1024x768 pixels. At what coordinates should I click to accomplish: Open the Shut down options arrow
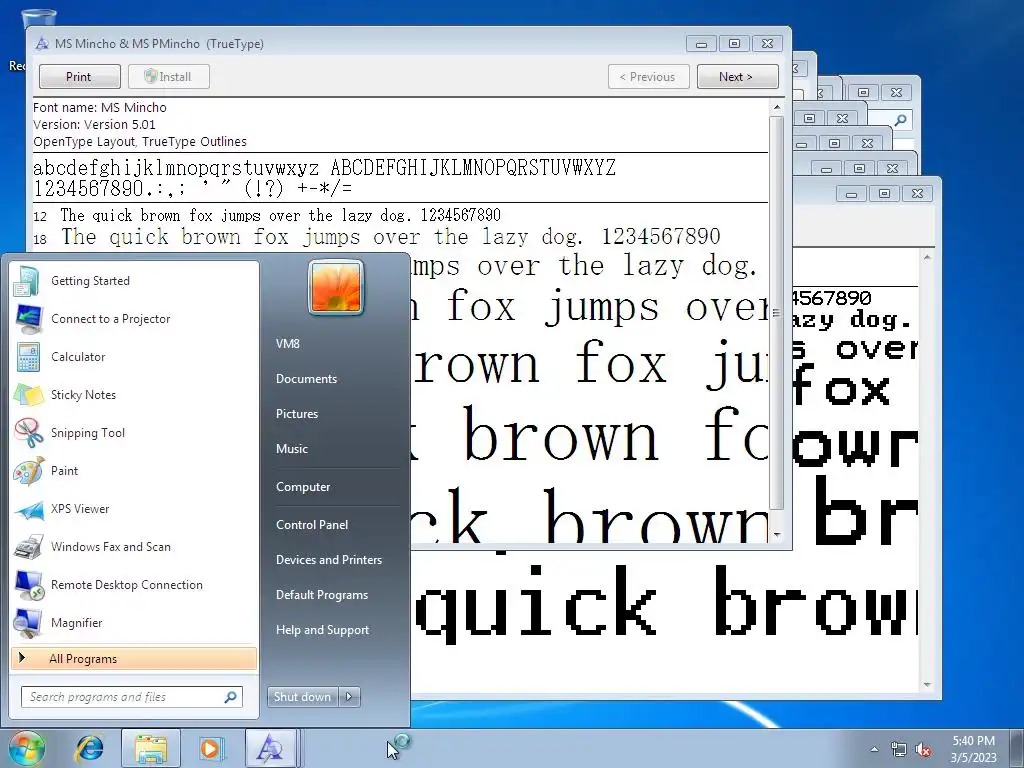click(349, 697)
